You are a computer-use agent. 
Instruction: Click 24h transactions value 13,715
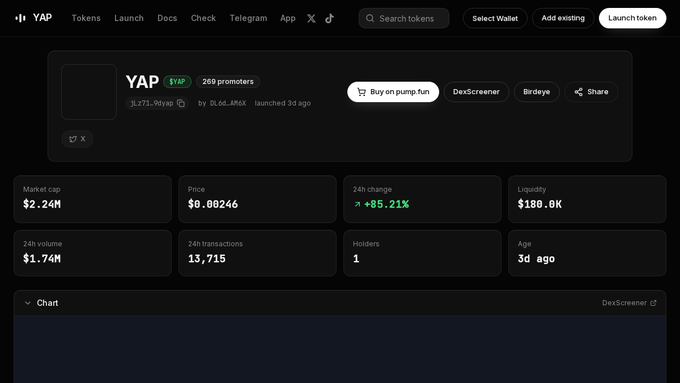click(207, 259)
